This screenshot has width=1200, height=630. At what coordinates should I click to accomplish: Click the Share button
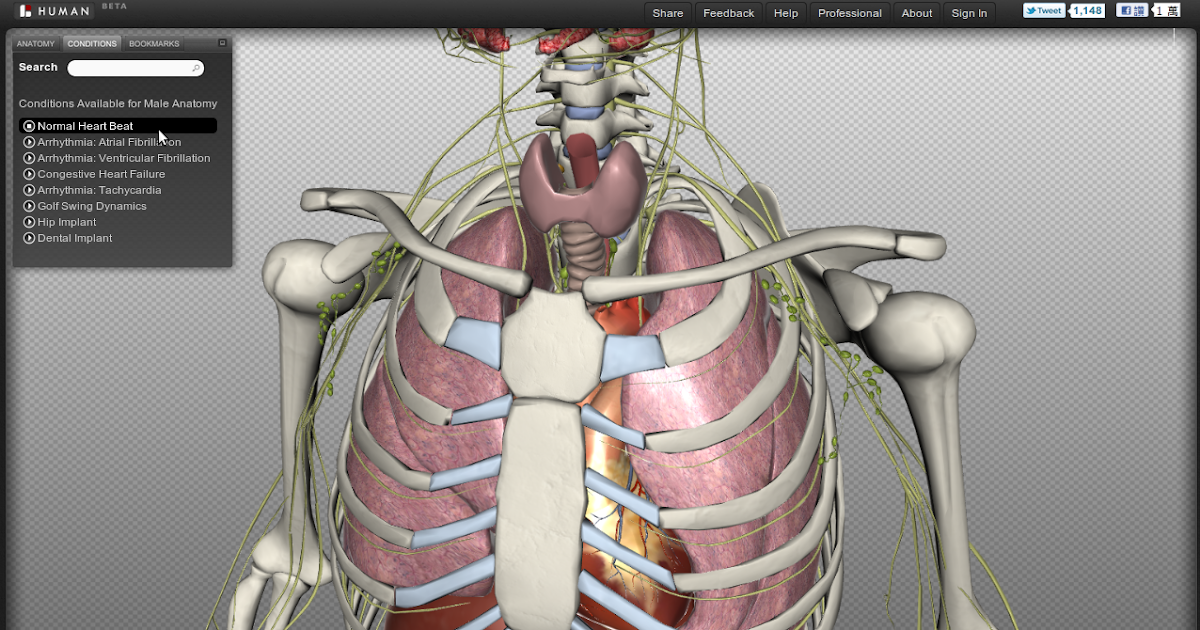click(x=667, y=13)
